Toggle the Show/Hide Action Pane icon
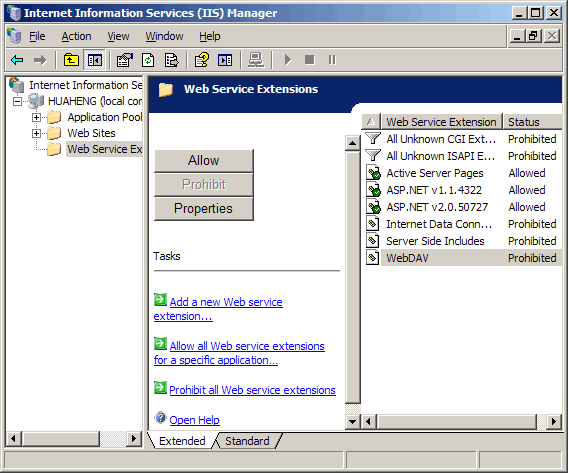Screen dimensions: 568x473 click(x=225, y=60)
